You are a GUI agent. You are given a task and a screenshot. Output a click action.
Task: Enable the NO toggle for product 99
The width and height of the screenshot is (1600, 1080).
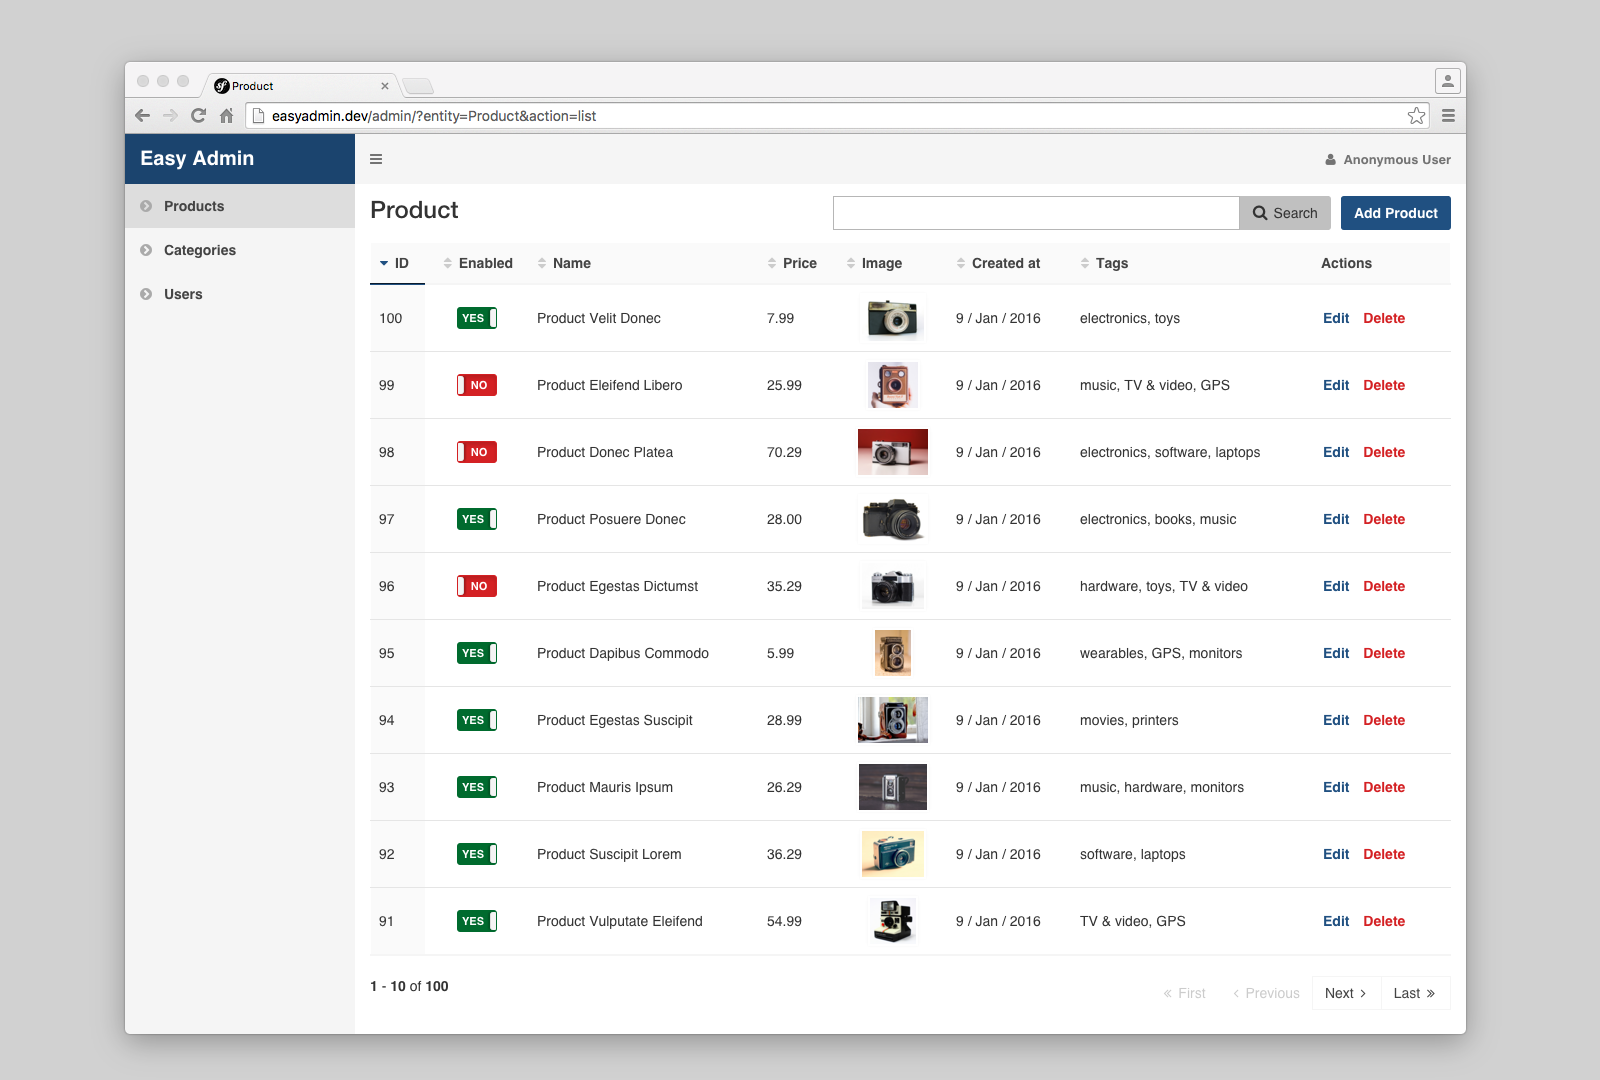(477, 385)
